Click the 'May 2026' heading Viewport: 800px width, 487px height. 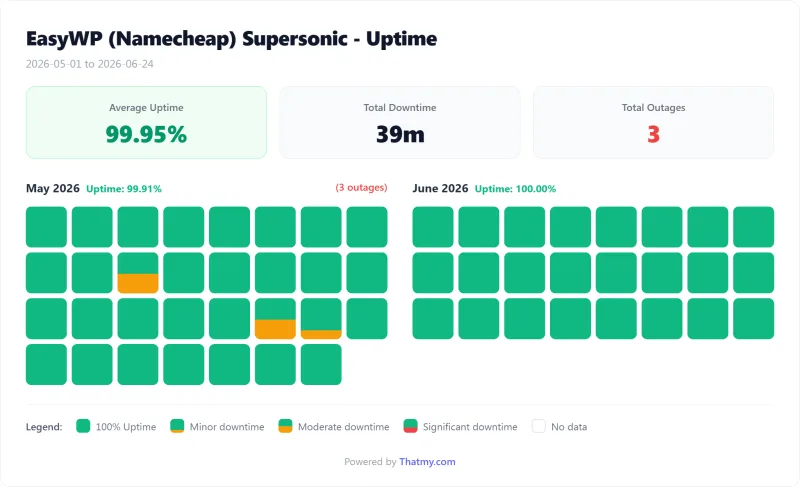pos(53,188)
